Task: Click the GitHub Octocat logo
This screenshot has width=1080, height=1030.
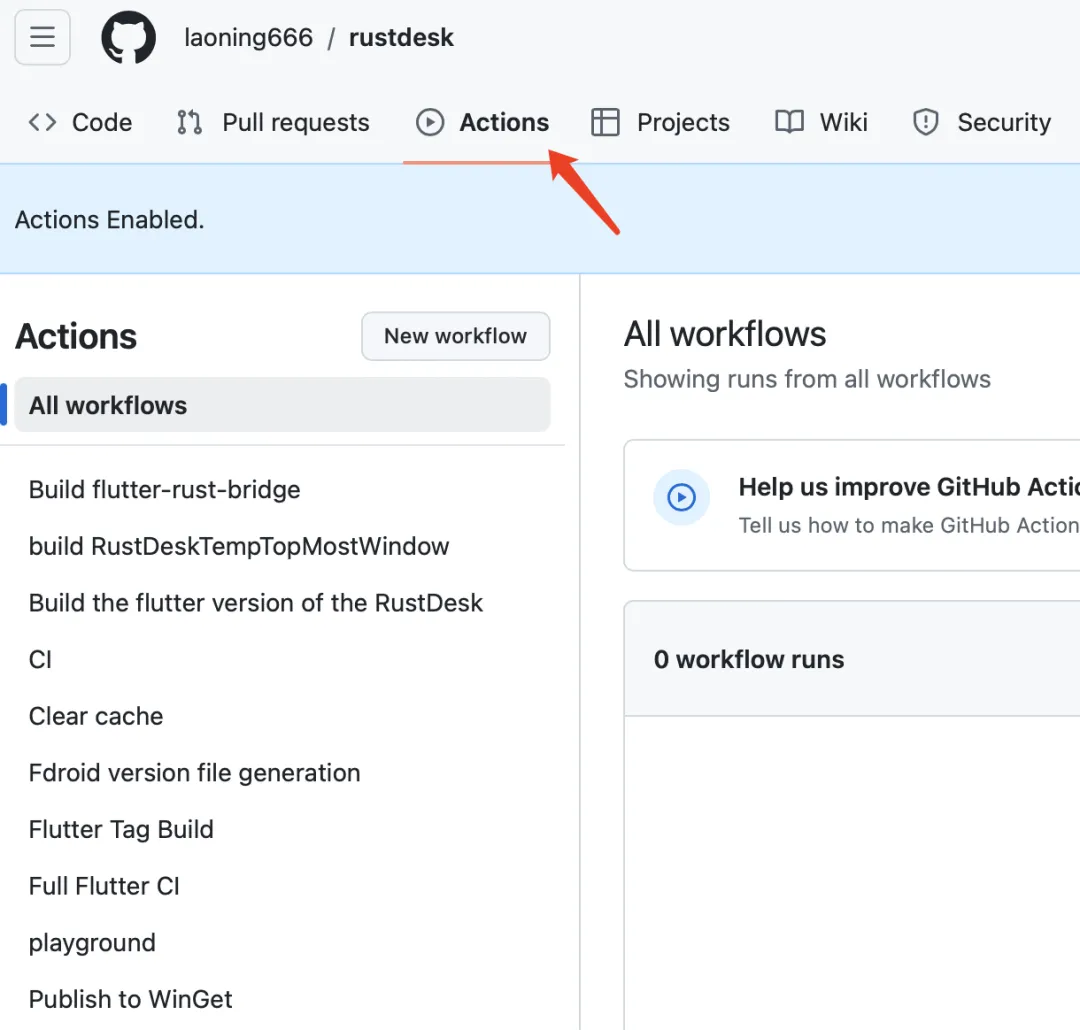Action: tap(128, 38)
